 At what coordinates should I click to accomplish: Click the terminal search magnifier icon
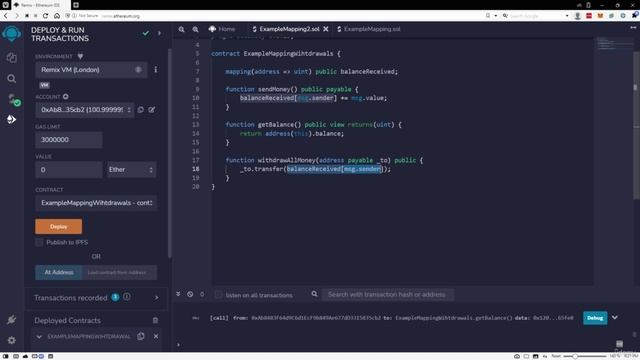(x=314, y=294)
